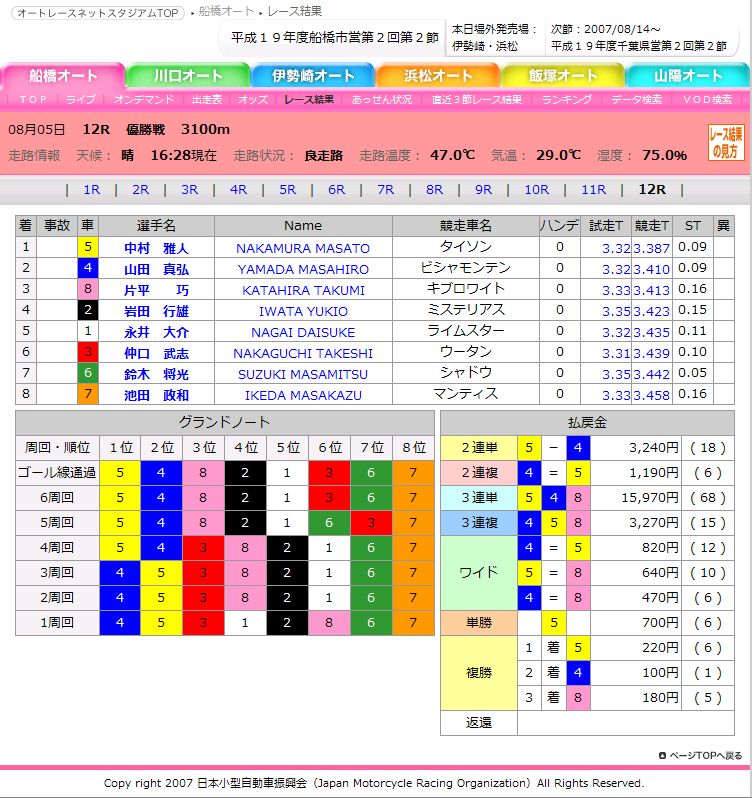
Task: Open rider 山田 真弘 profile link
Action: click(156, 269)
